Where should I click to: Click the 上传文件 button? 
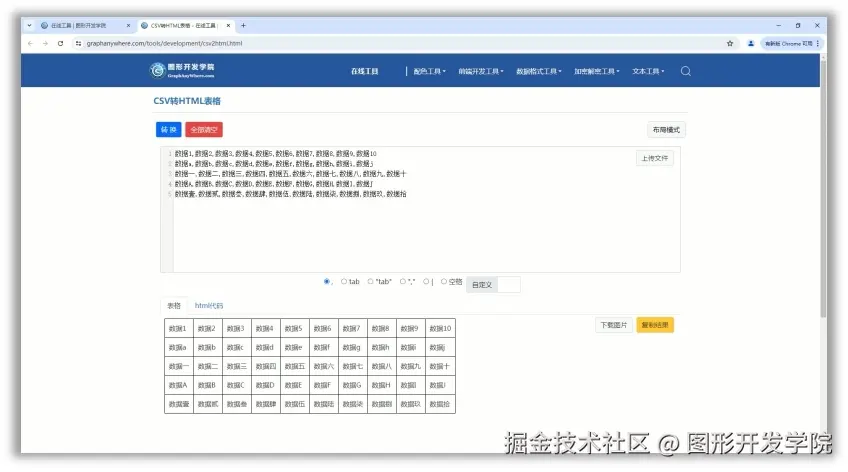pos(654,158)
